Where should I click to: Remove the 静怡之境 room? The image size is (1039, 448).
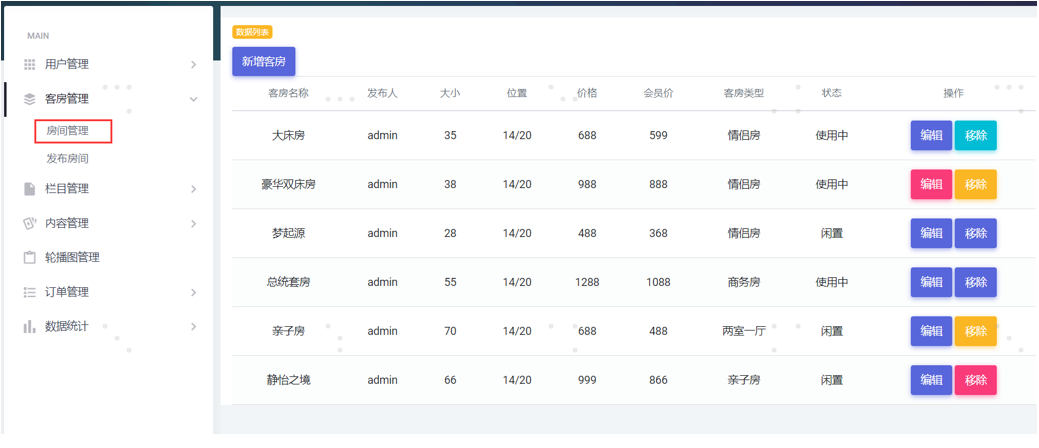[x=975, y=380]
